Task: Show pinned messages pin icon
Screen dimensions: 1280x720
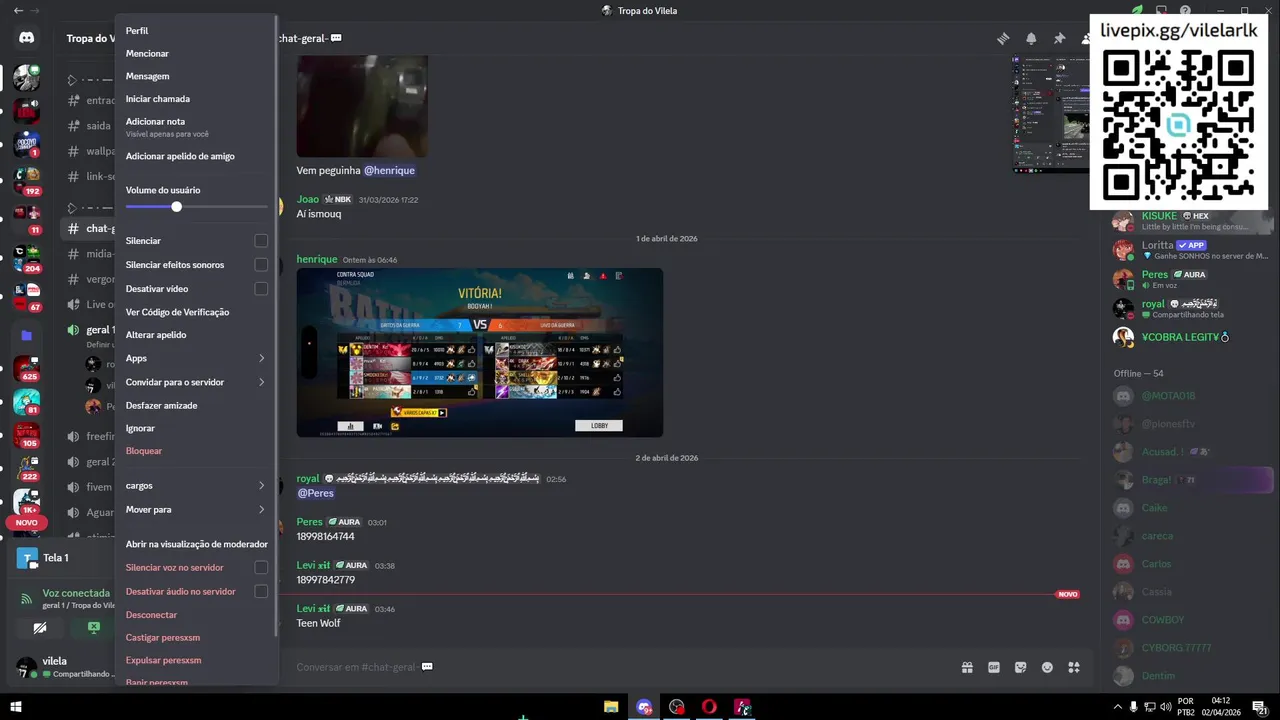Action: tap(1059, 38)
